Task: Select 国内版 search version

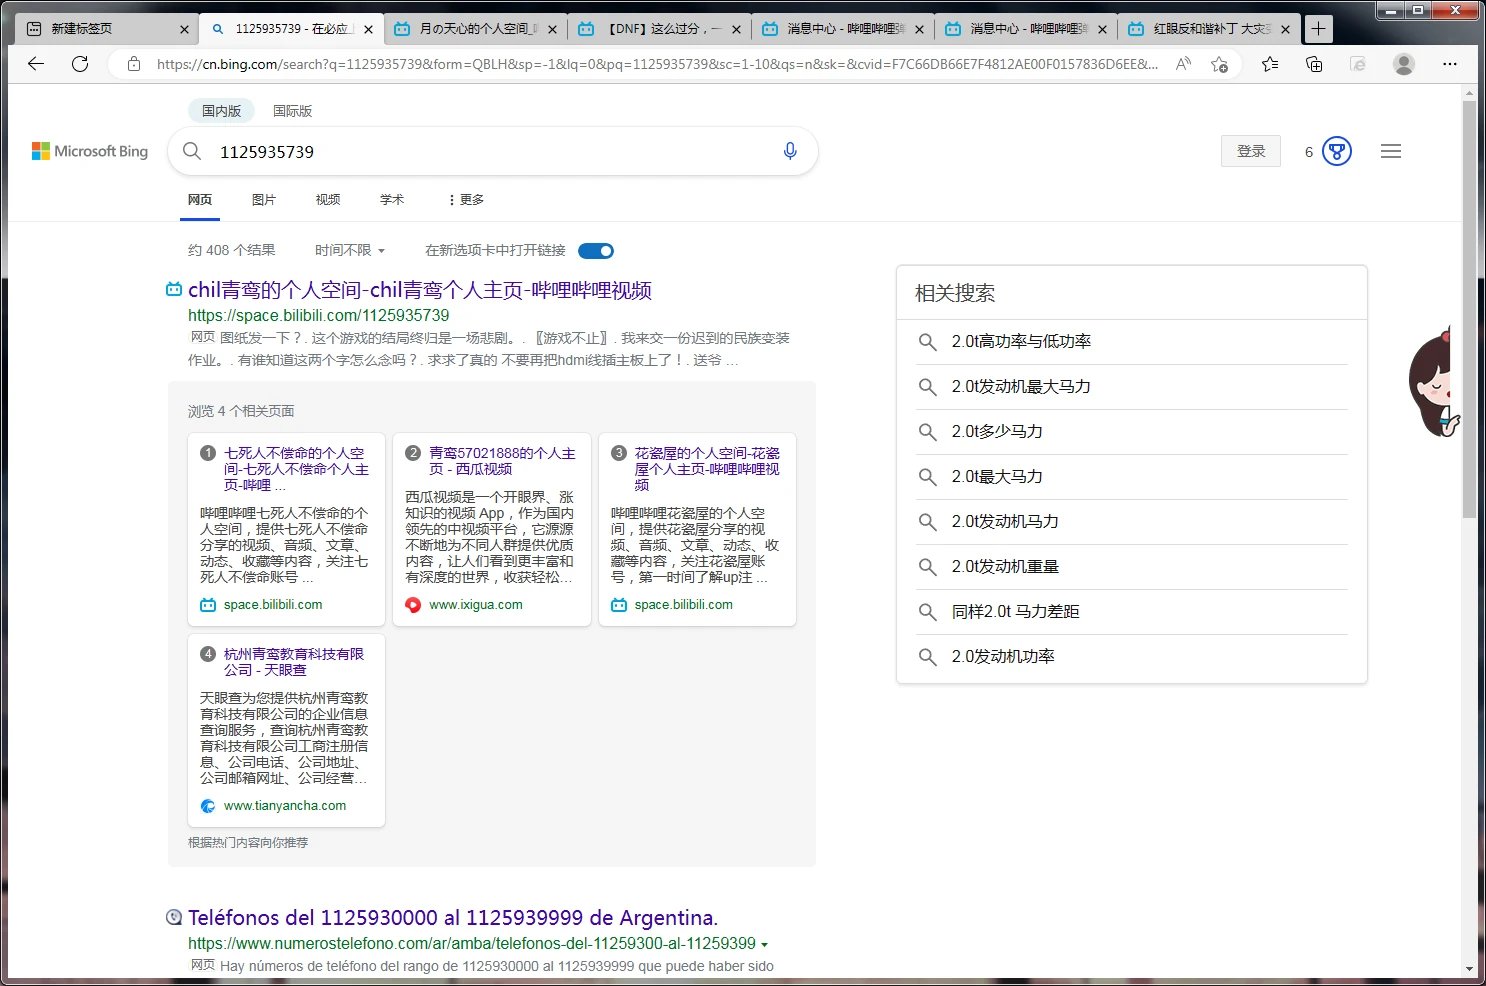Action: click(221, 111)
